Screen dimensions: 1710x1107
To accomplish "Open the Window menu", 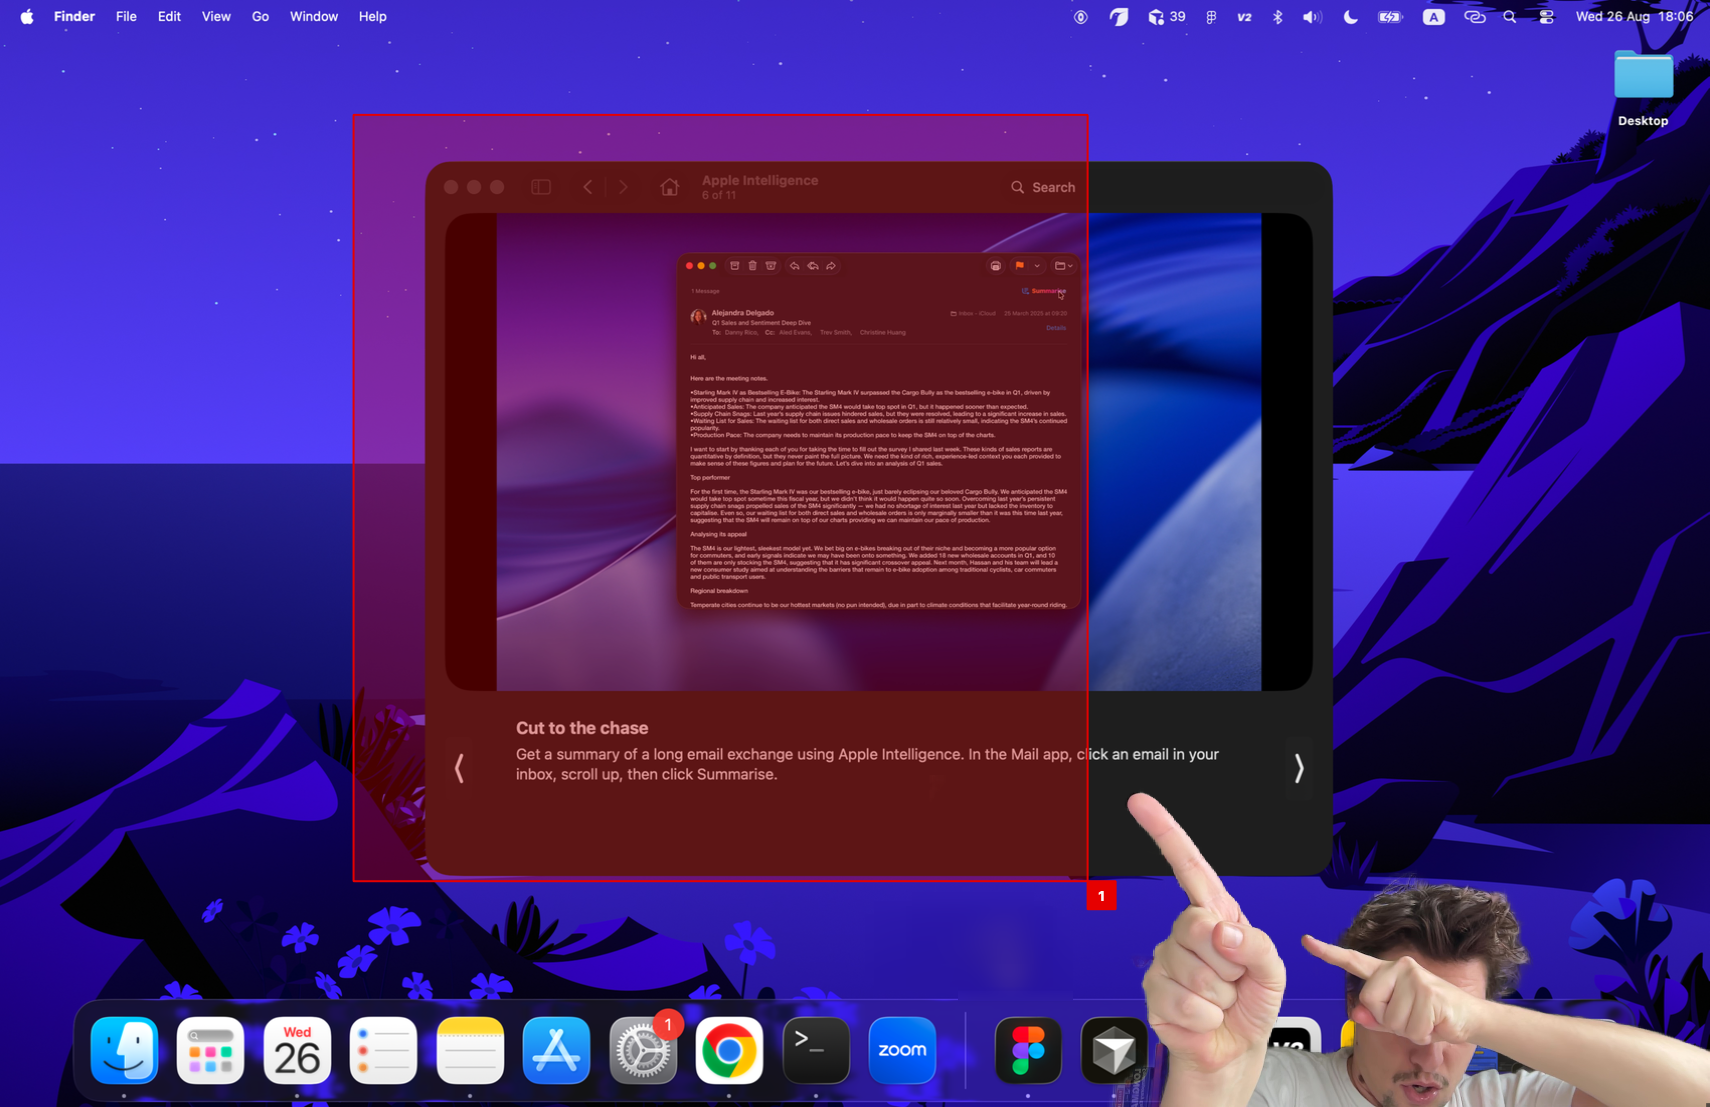I will click(x=314, y=16).
